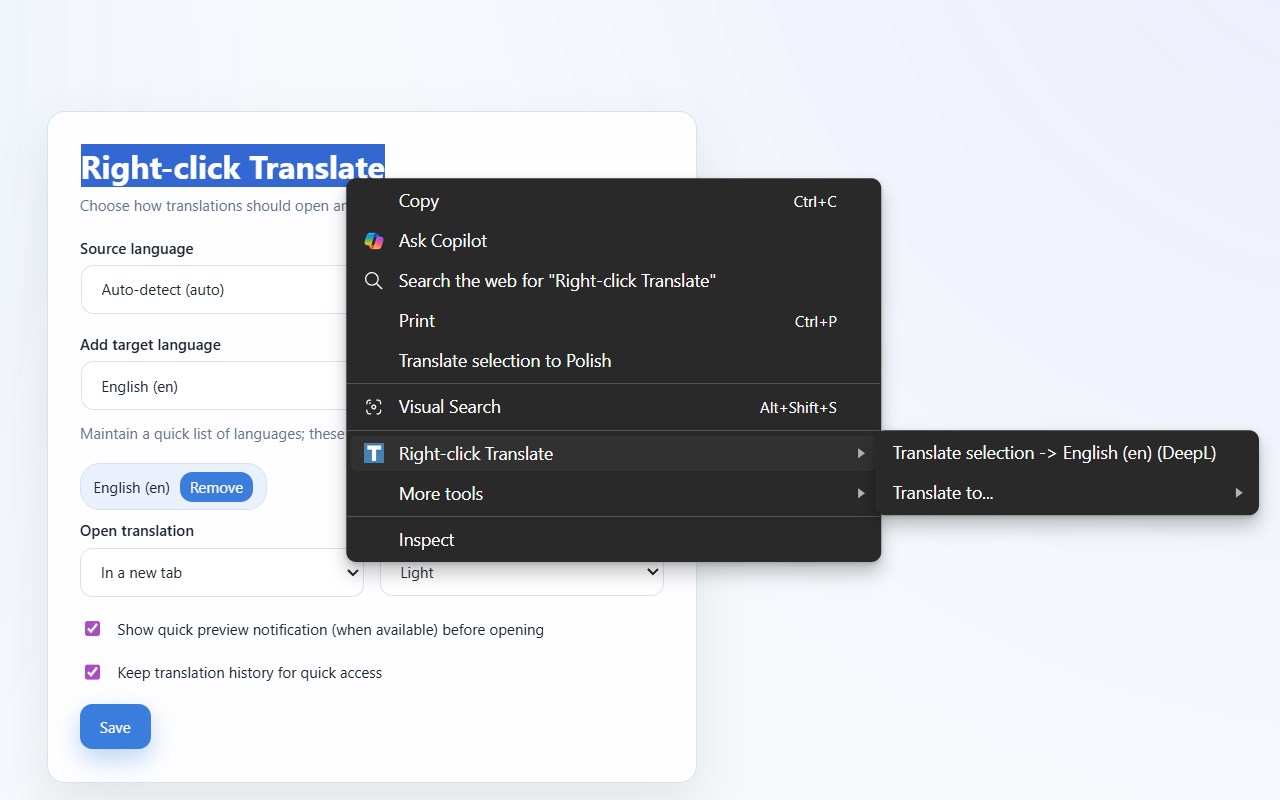Toggle Keep translation history checkbox
Viewport: 1280px width, 800px height.
92,672
